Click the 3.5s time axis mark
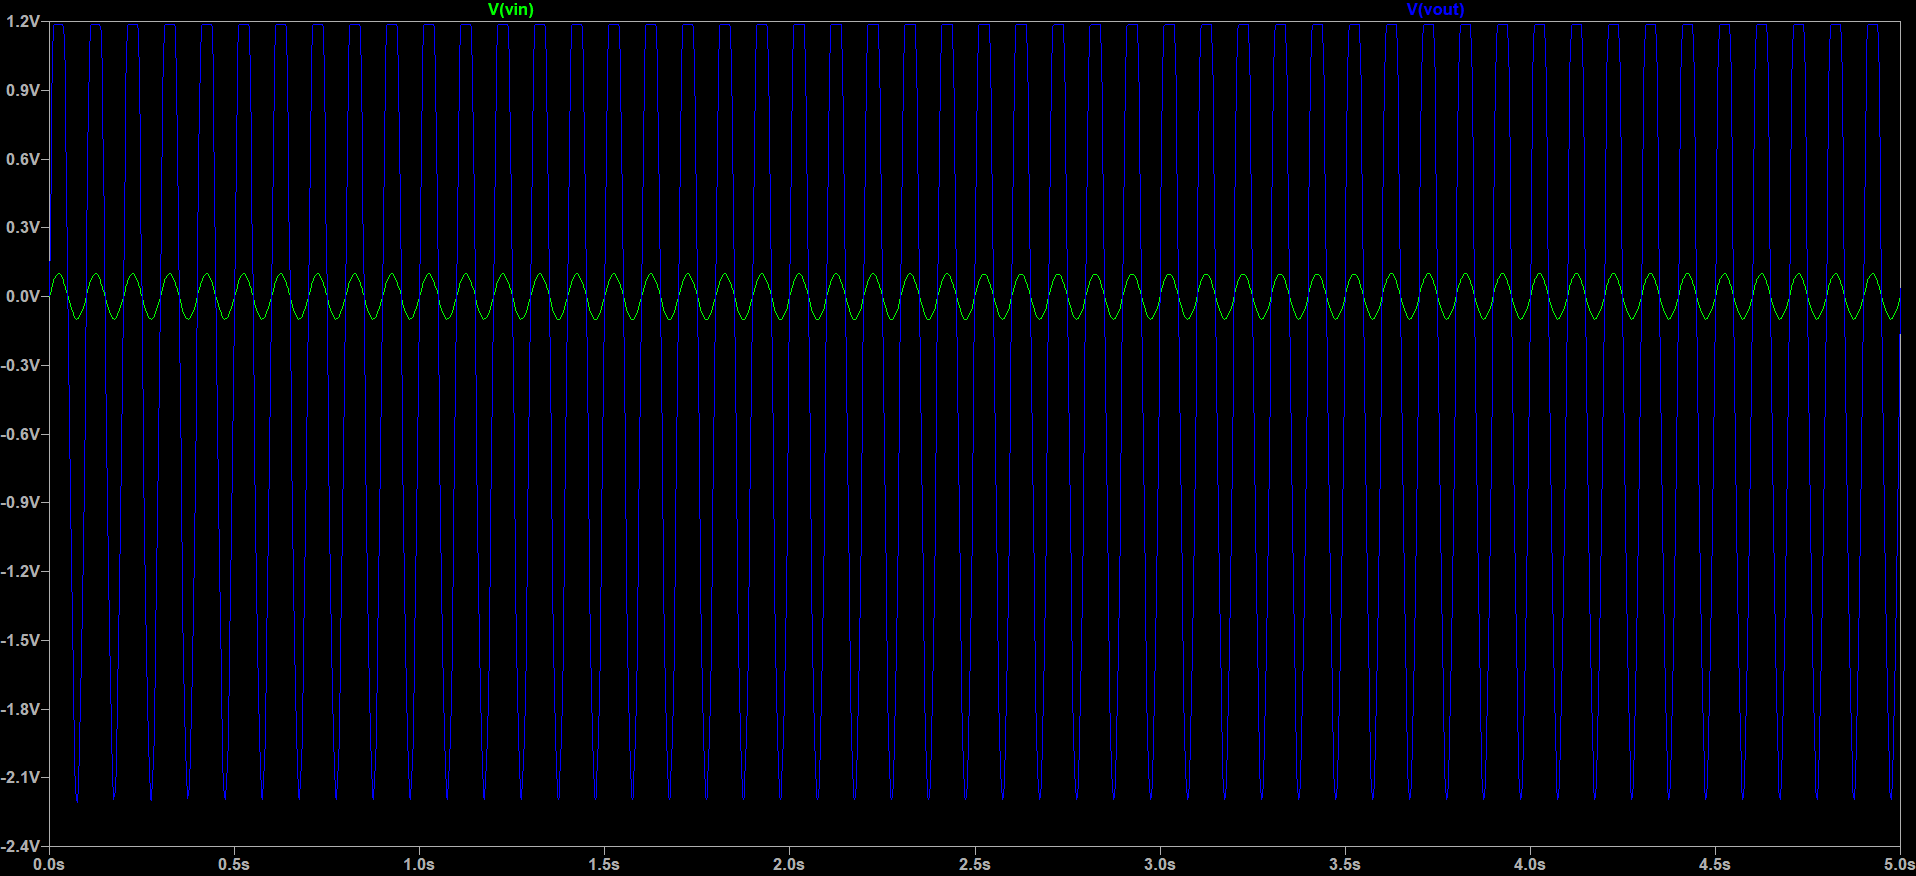The height and width of the screenshot is (876, 1916). click(x=1345, y=864)
